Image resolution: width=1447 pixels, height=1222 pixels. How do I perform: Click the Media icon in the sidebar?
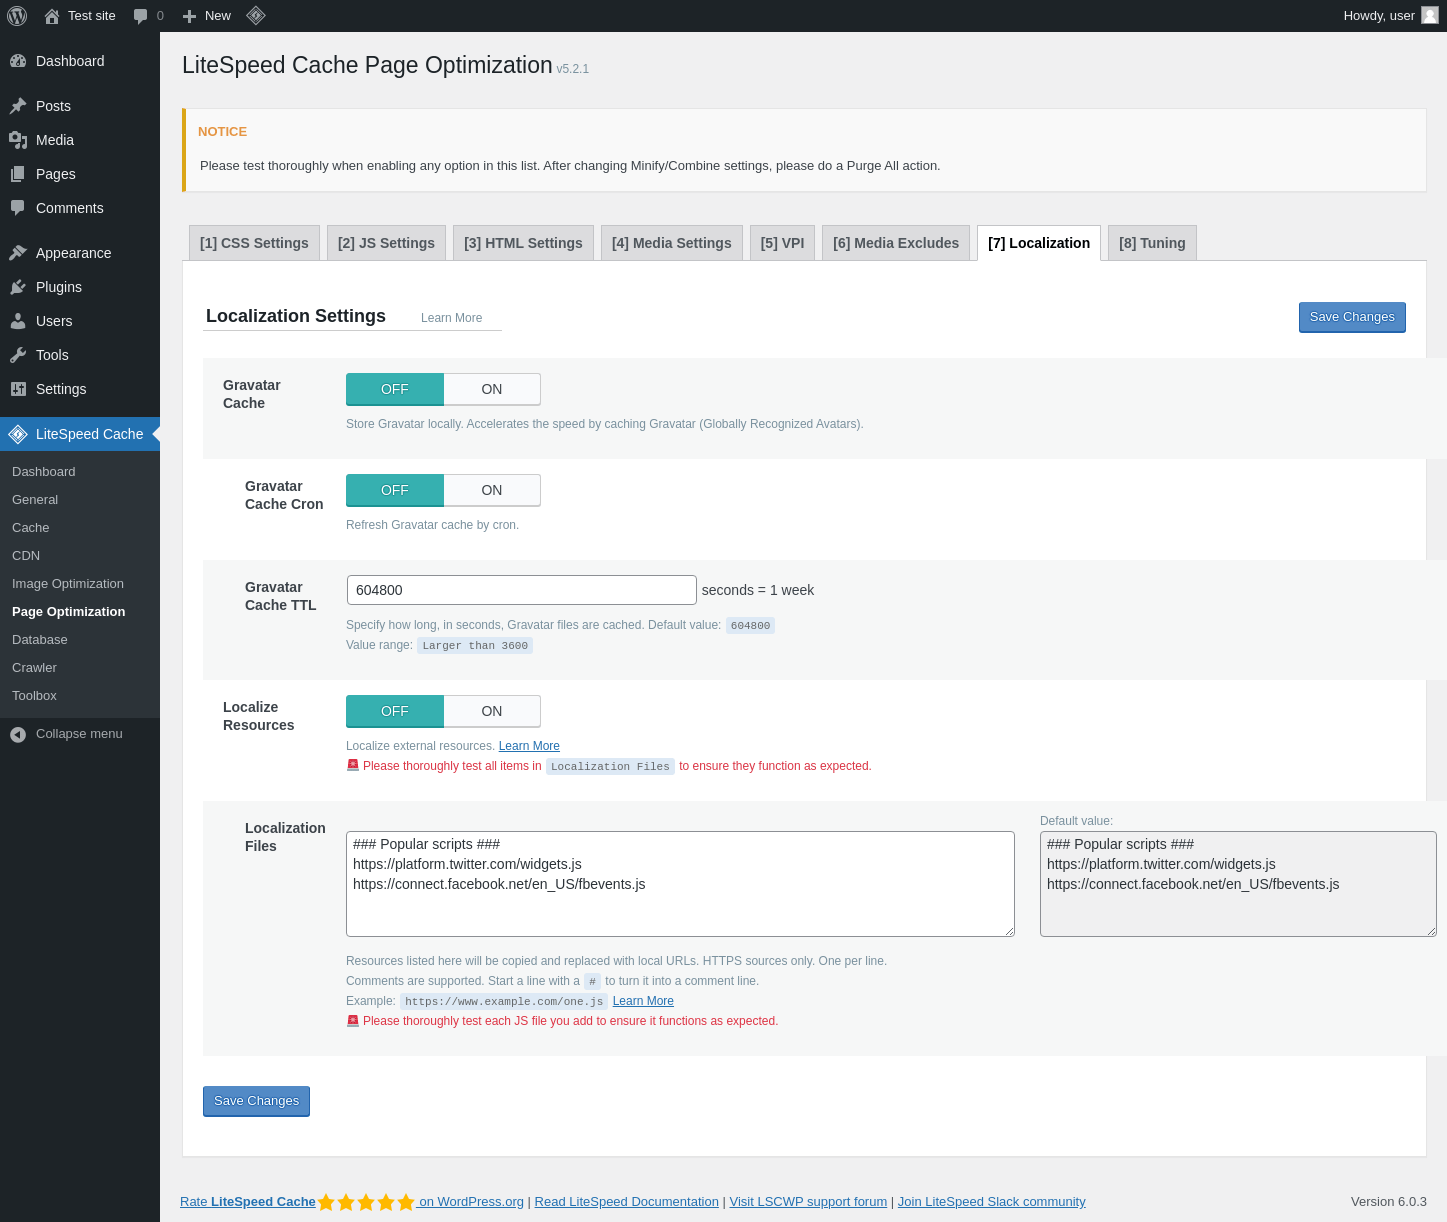click(x=18, y=140)
